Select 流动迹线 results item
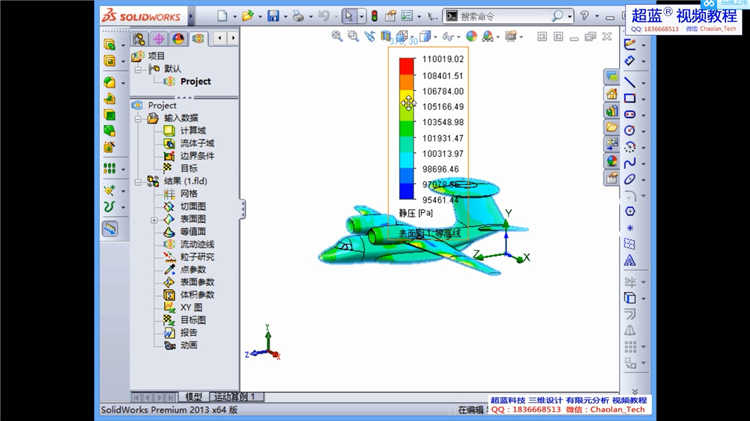Image resolution: width=750 pixels, height=421 pixels. [x=198, y=244]
